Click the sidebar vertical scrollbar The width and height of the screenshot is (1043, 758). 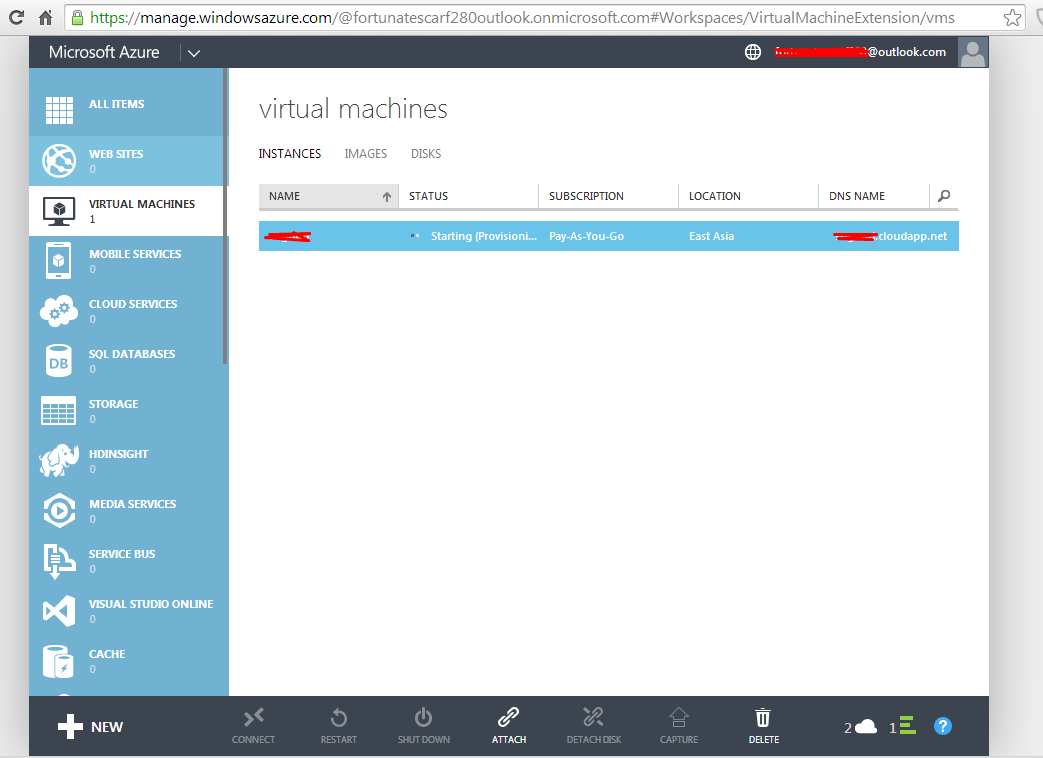click(x=225, y=216)
